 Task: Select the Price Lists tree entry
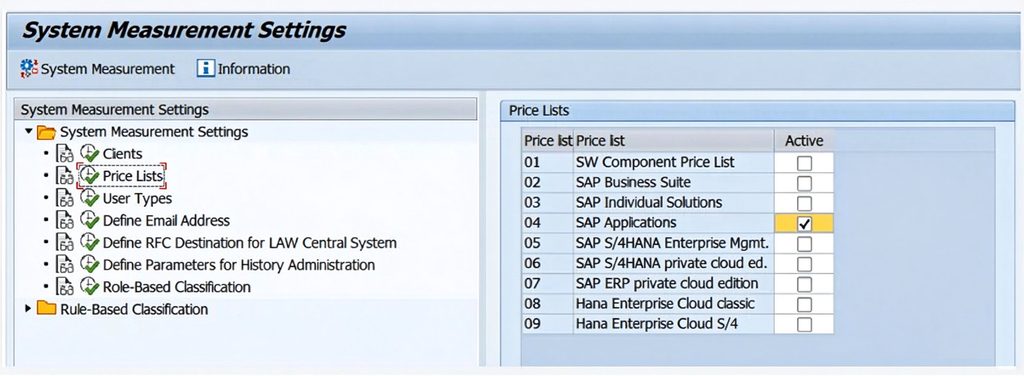coord(133,176)
